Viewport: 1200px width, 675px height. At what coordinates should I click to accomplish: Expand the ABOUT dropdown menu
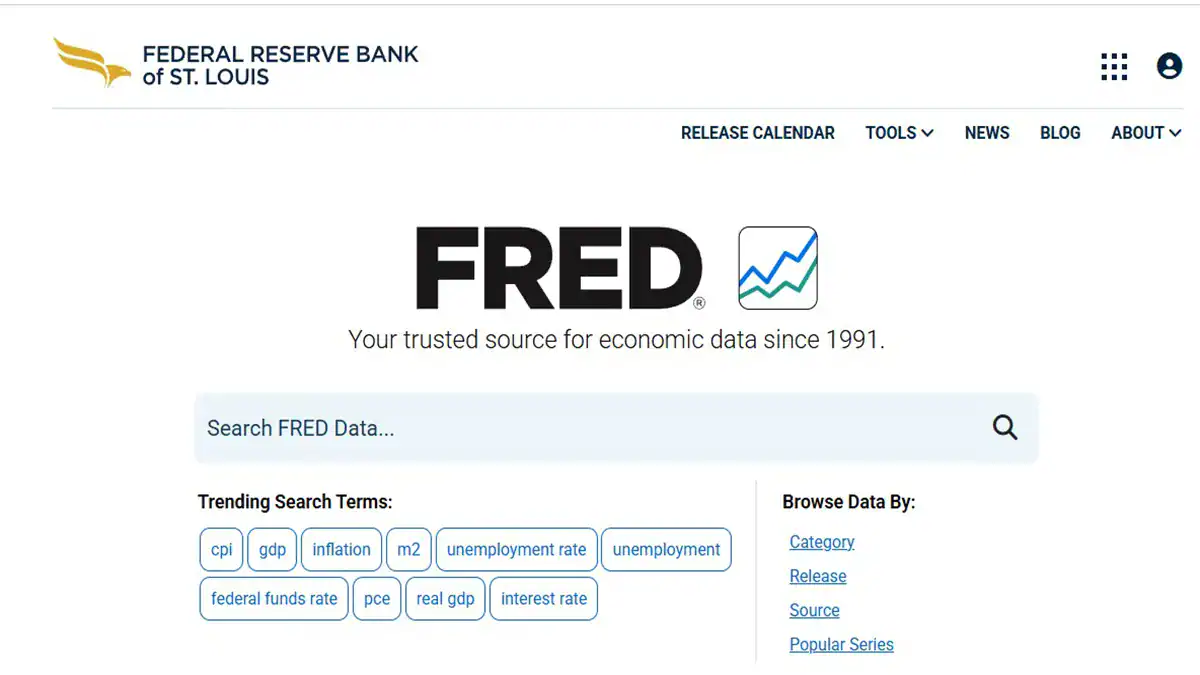[1144, 133]
